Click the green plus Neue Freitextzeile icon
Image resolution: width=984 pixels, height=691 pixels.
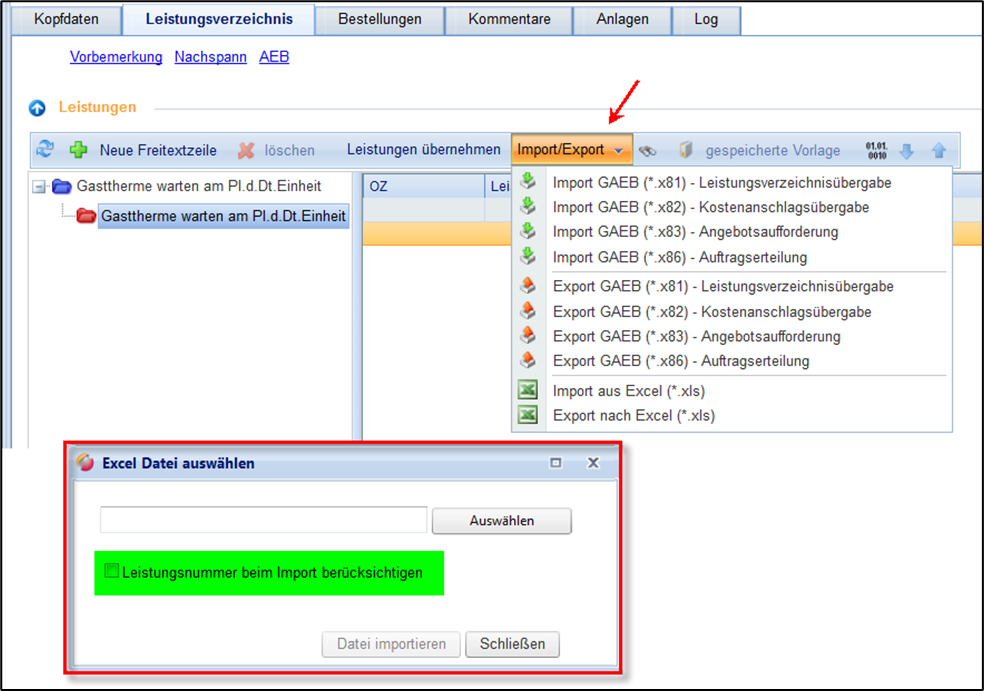tap(78, 150)
